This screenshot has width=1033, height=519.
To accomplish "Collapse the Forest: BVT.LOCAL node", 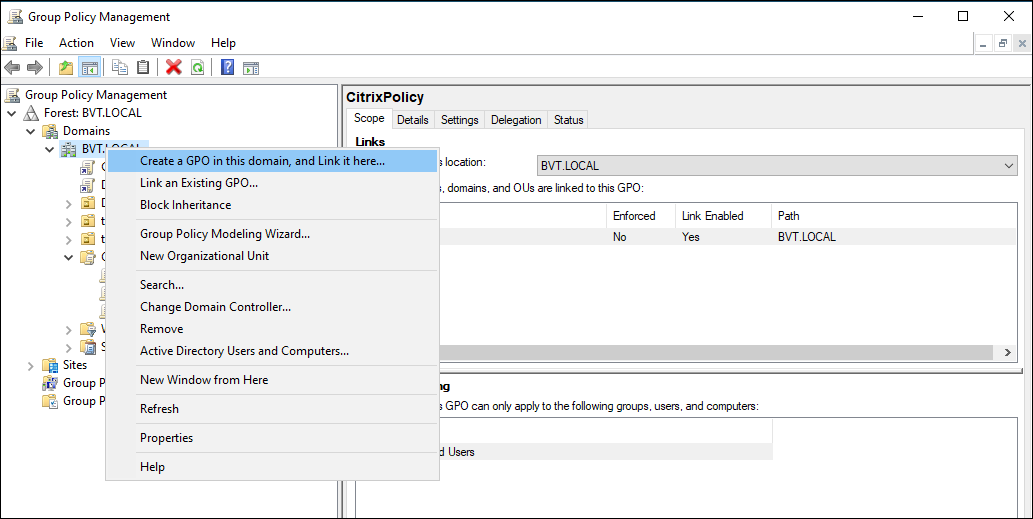I will (12, 113).
